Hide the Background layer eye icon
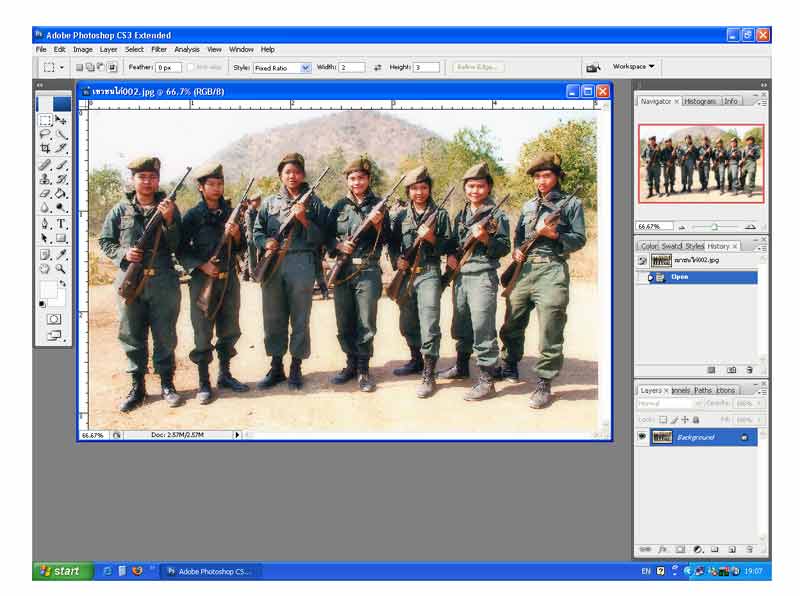The height and width of the screenshot is (596, 800). coord(642,437)
